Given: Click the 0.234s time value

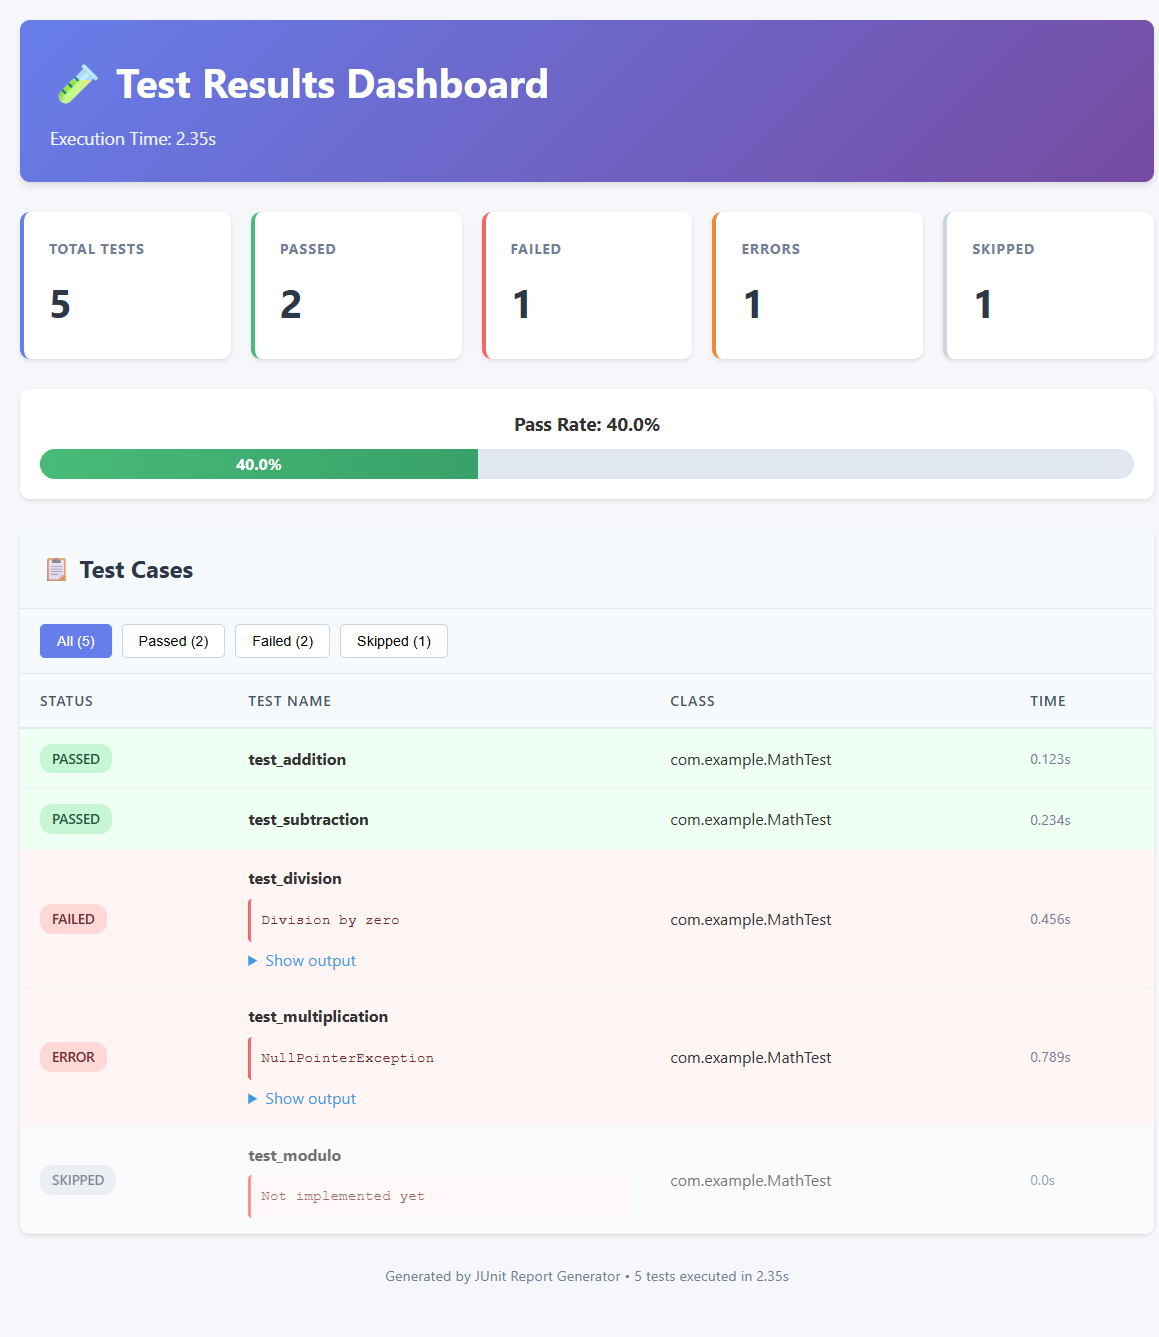Looking at the screenshot, I should (1050, 820).
